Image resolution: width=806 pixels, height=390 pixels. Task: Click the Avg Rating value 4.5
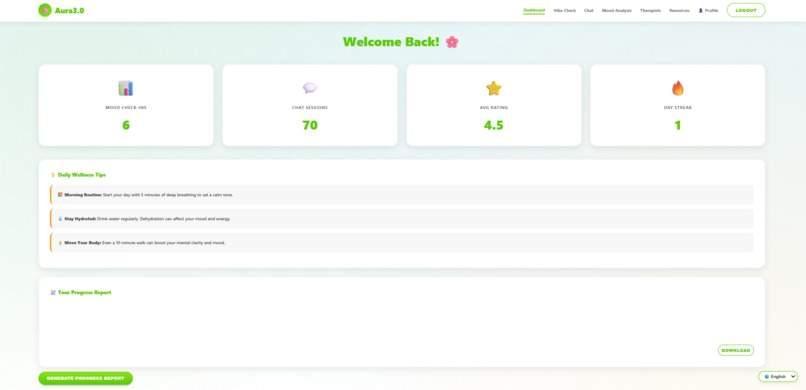pyautogui.click(x=493, y=125)
